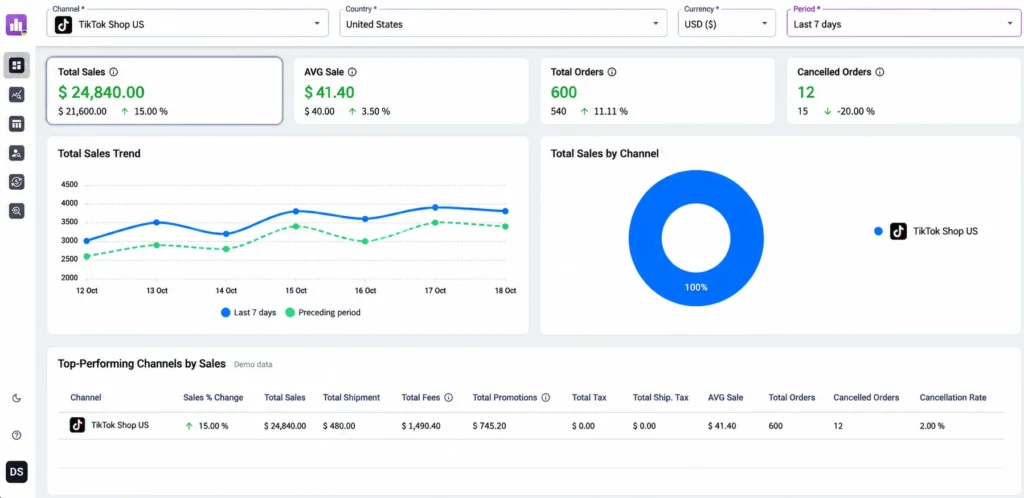Open the dollar refresh sidebar icon
1024x498 pixels.
pyautogui.click(x=17, y=181)
